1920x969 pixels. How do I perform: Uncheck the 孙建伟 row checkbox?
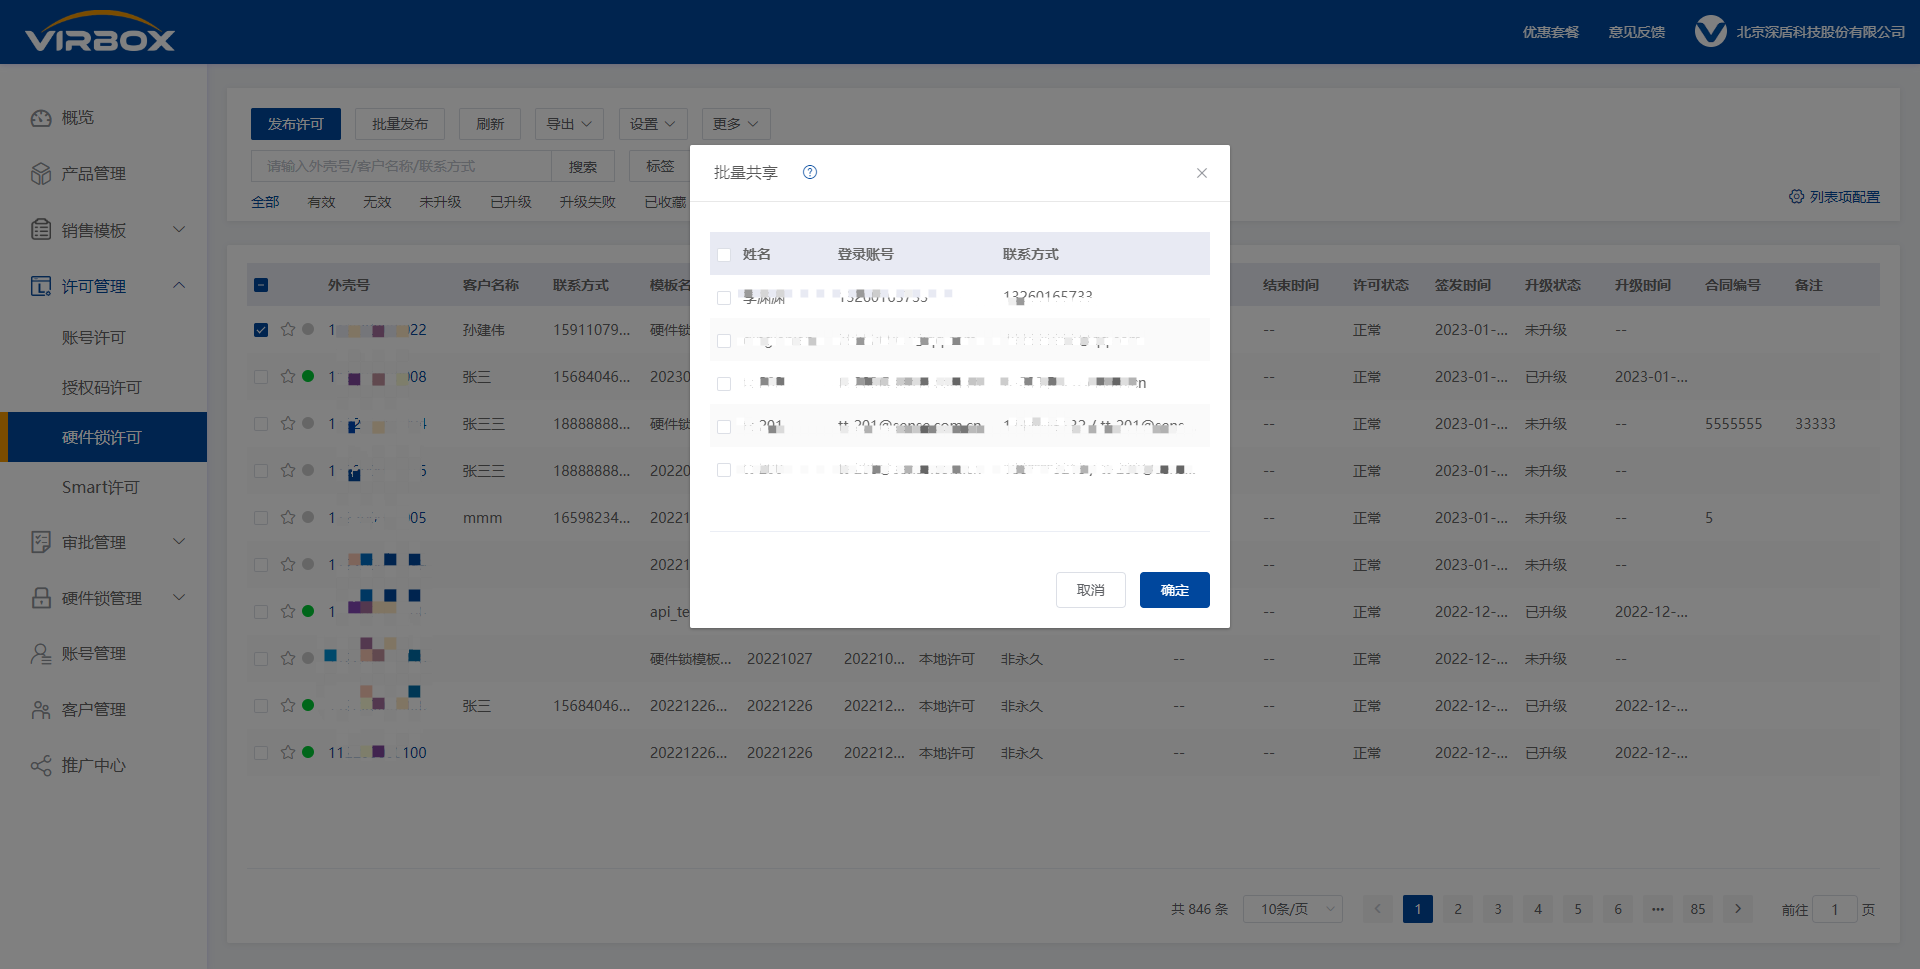(x=261, y=330)
